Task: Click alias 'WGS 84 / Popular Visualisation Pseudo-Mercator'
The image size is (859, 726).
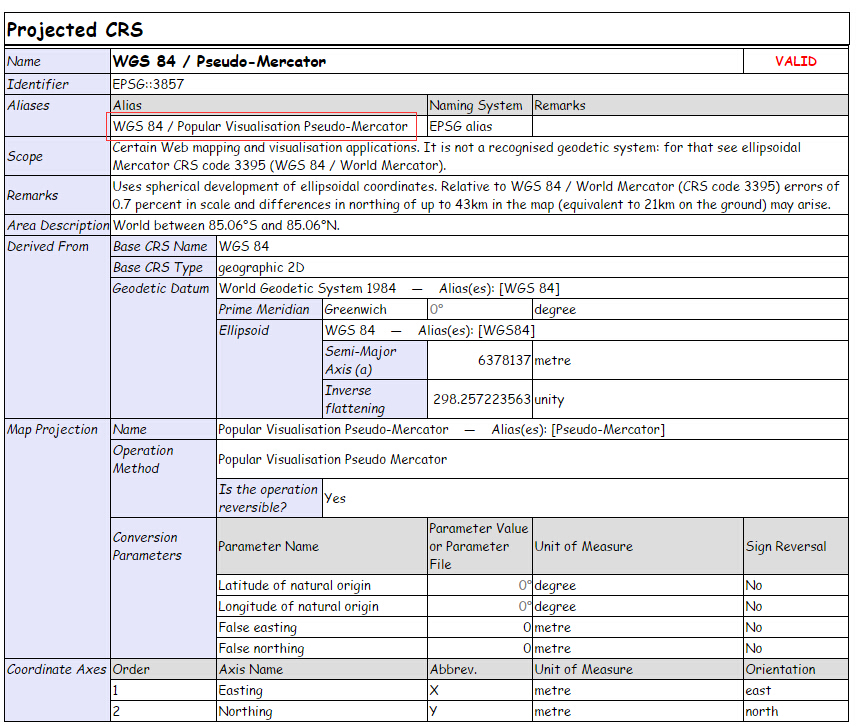Action: point(260,127)
